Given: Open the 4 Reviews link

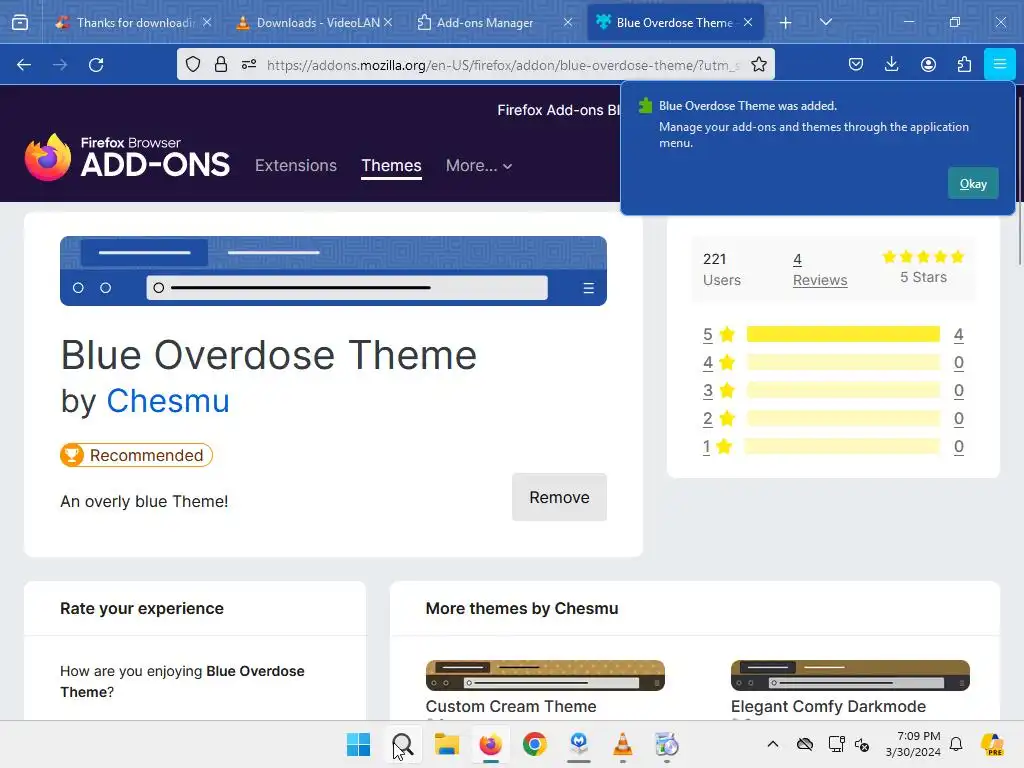Looking at the screenshot, I should (820, 270).
